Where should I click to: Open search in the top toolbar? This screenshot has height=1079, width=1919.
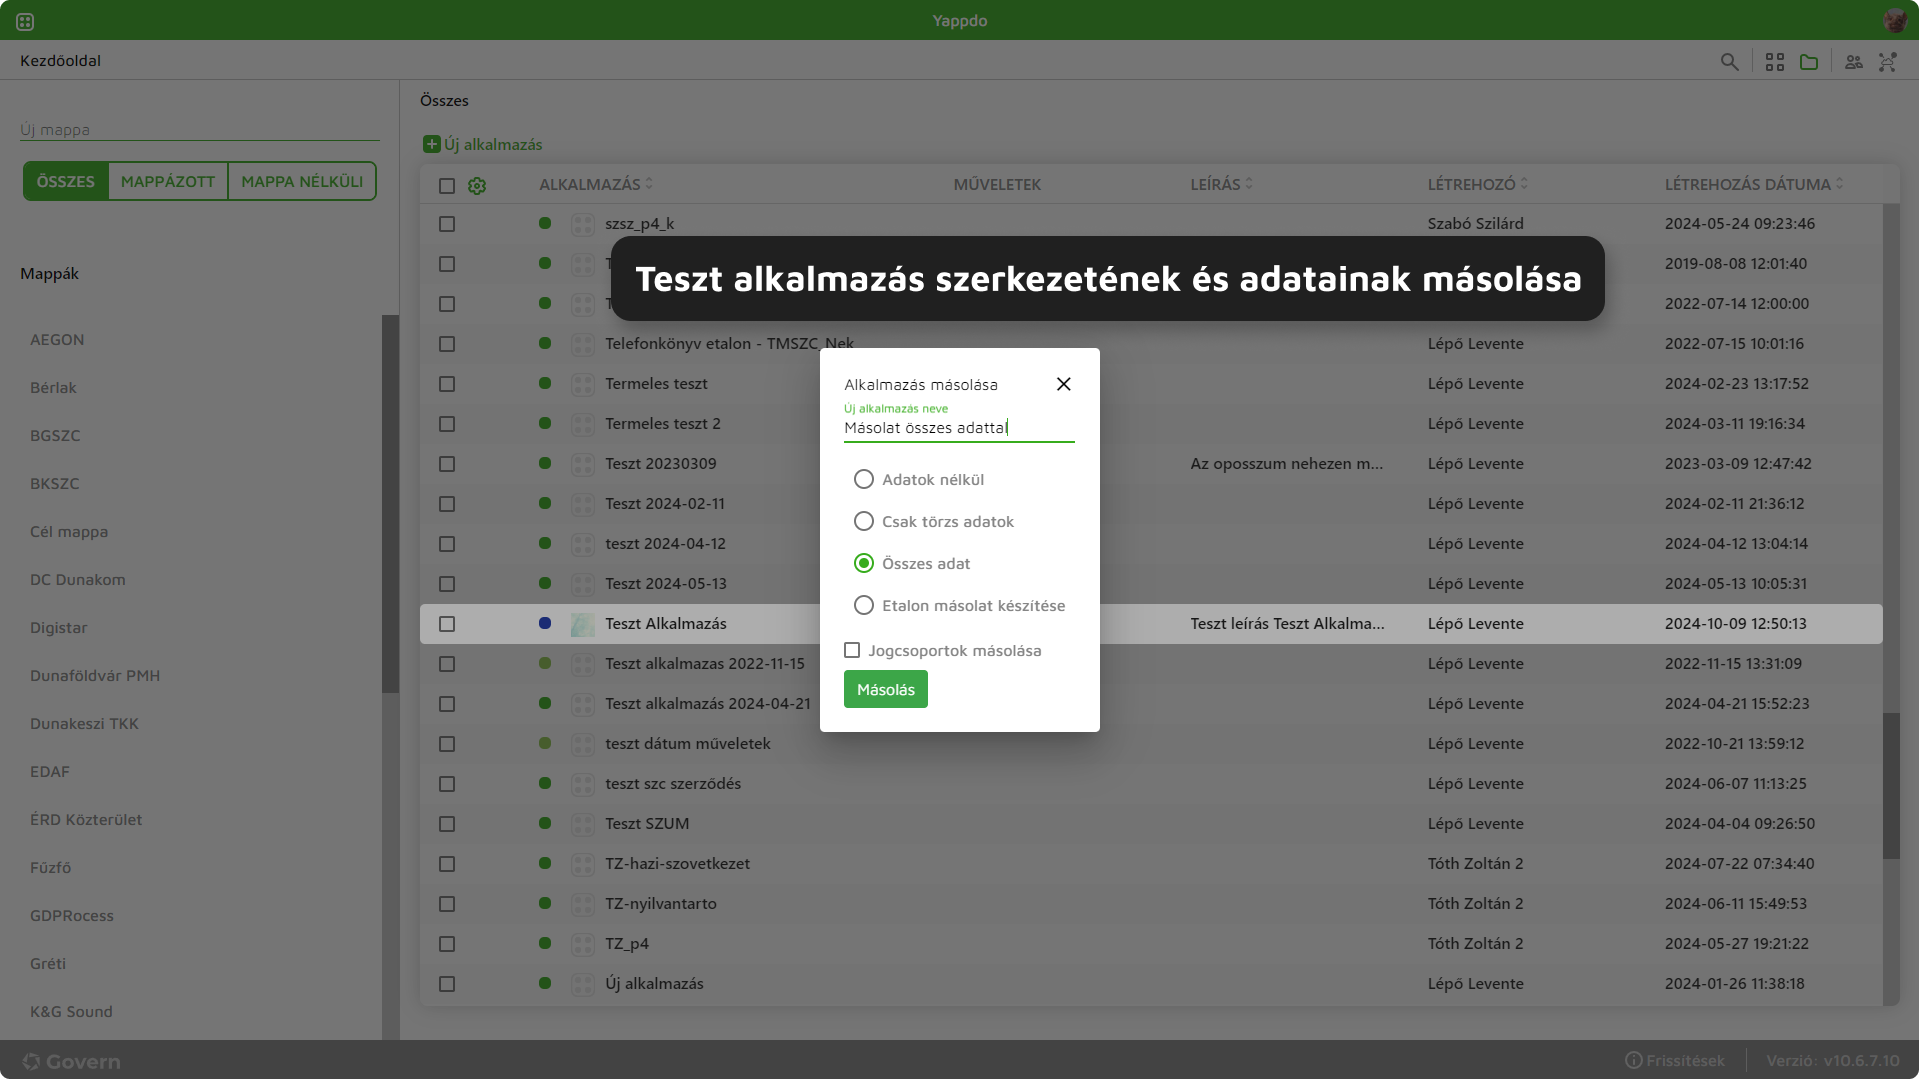[x=1730, y=61]
